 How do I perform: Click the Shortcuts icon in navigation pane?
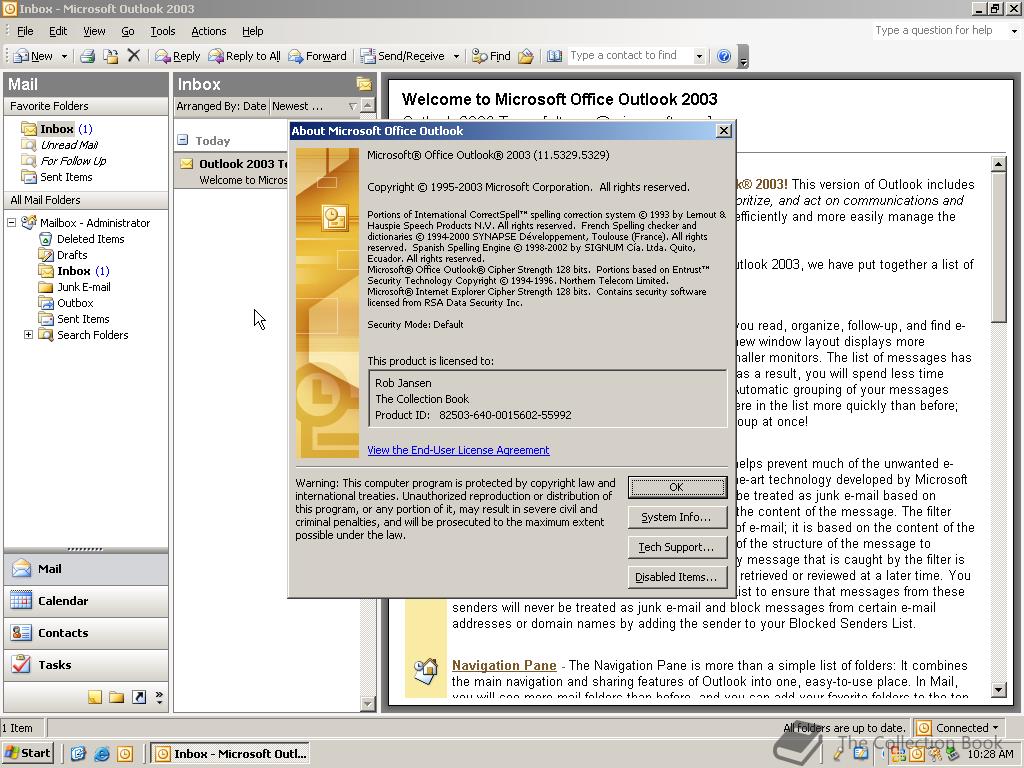click(x=138, y=697)
